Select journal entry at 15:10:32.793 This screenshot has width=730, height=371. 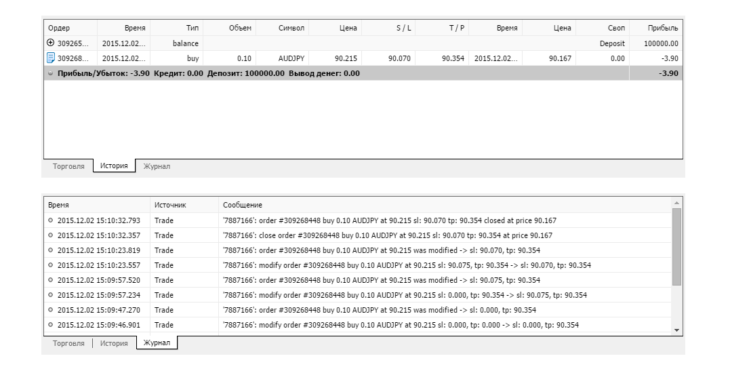pos(358,220)
